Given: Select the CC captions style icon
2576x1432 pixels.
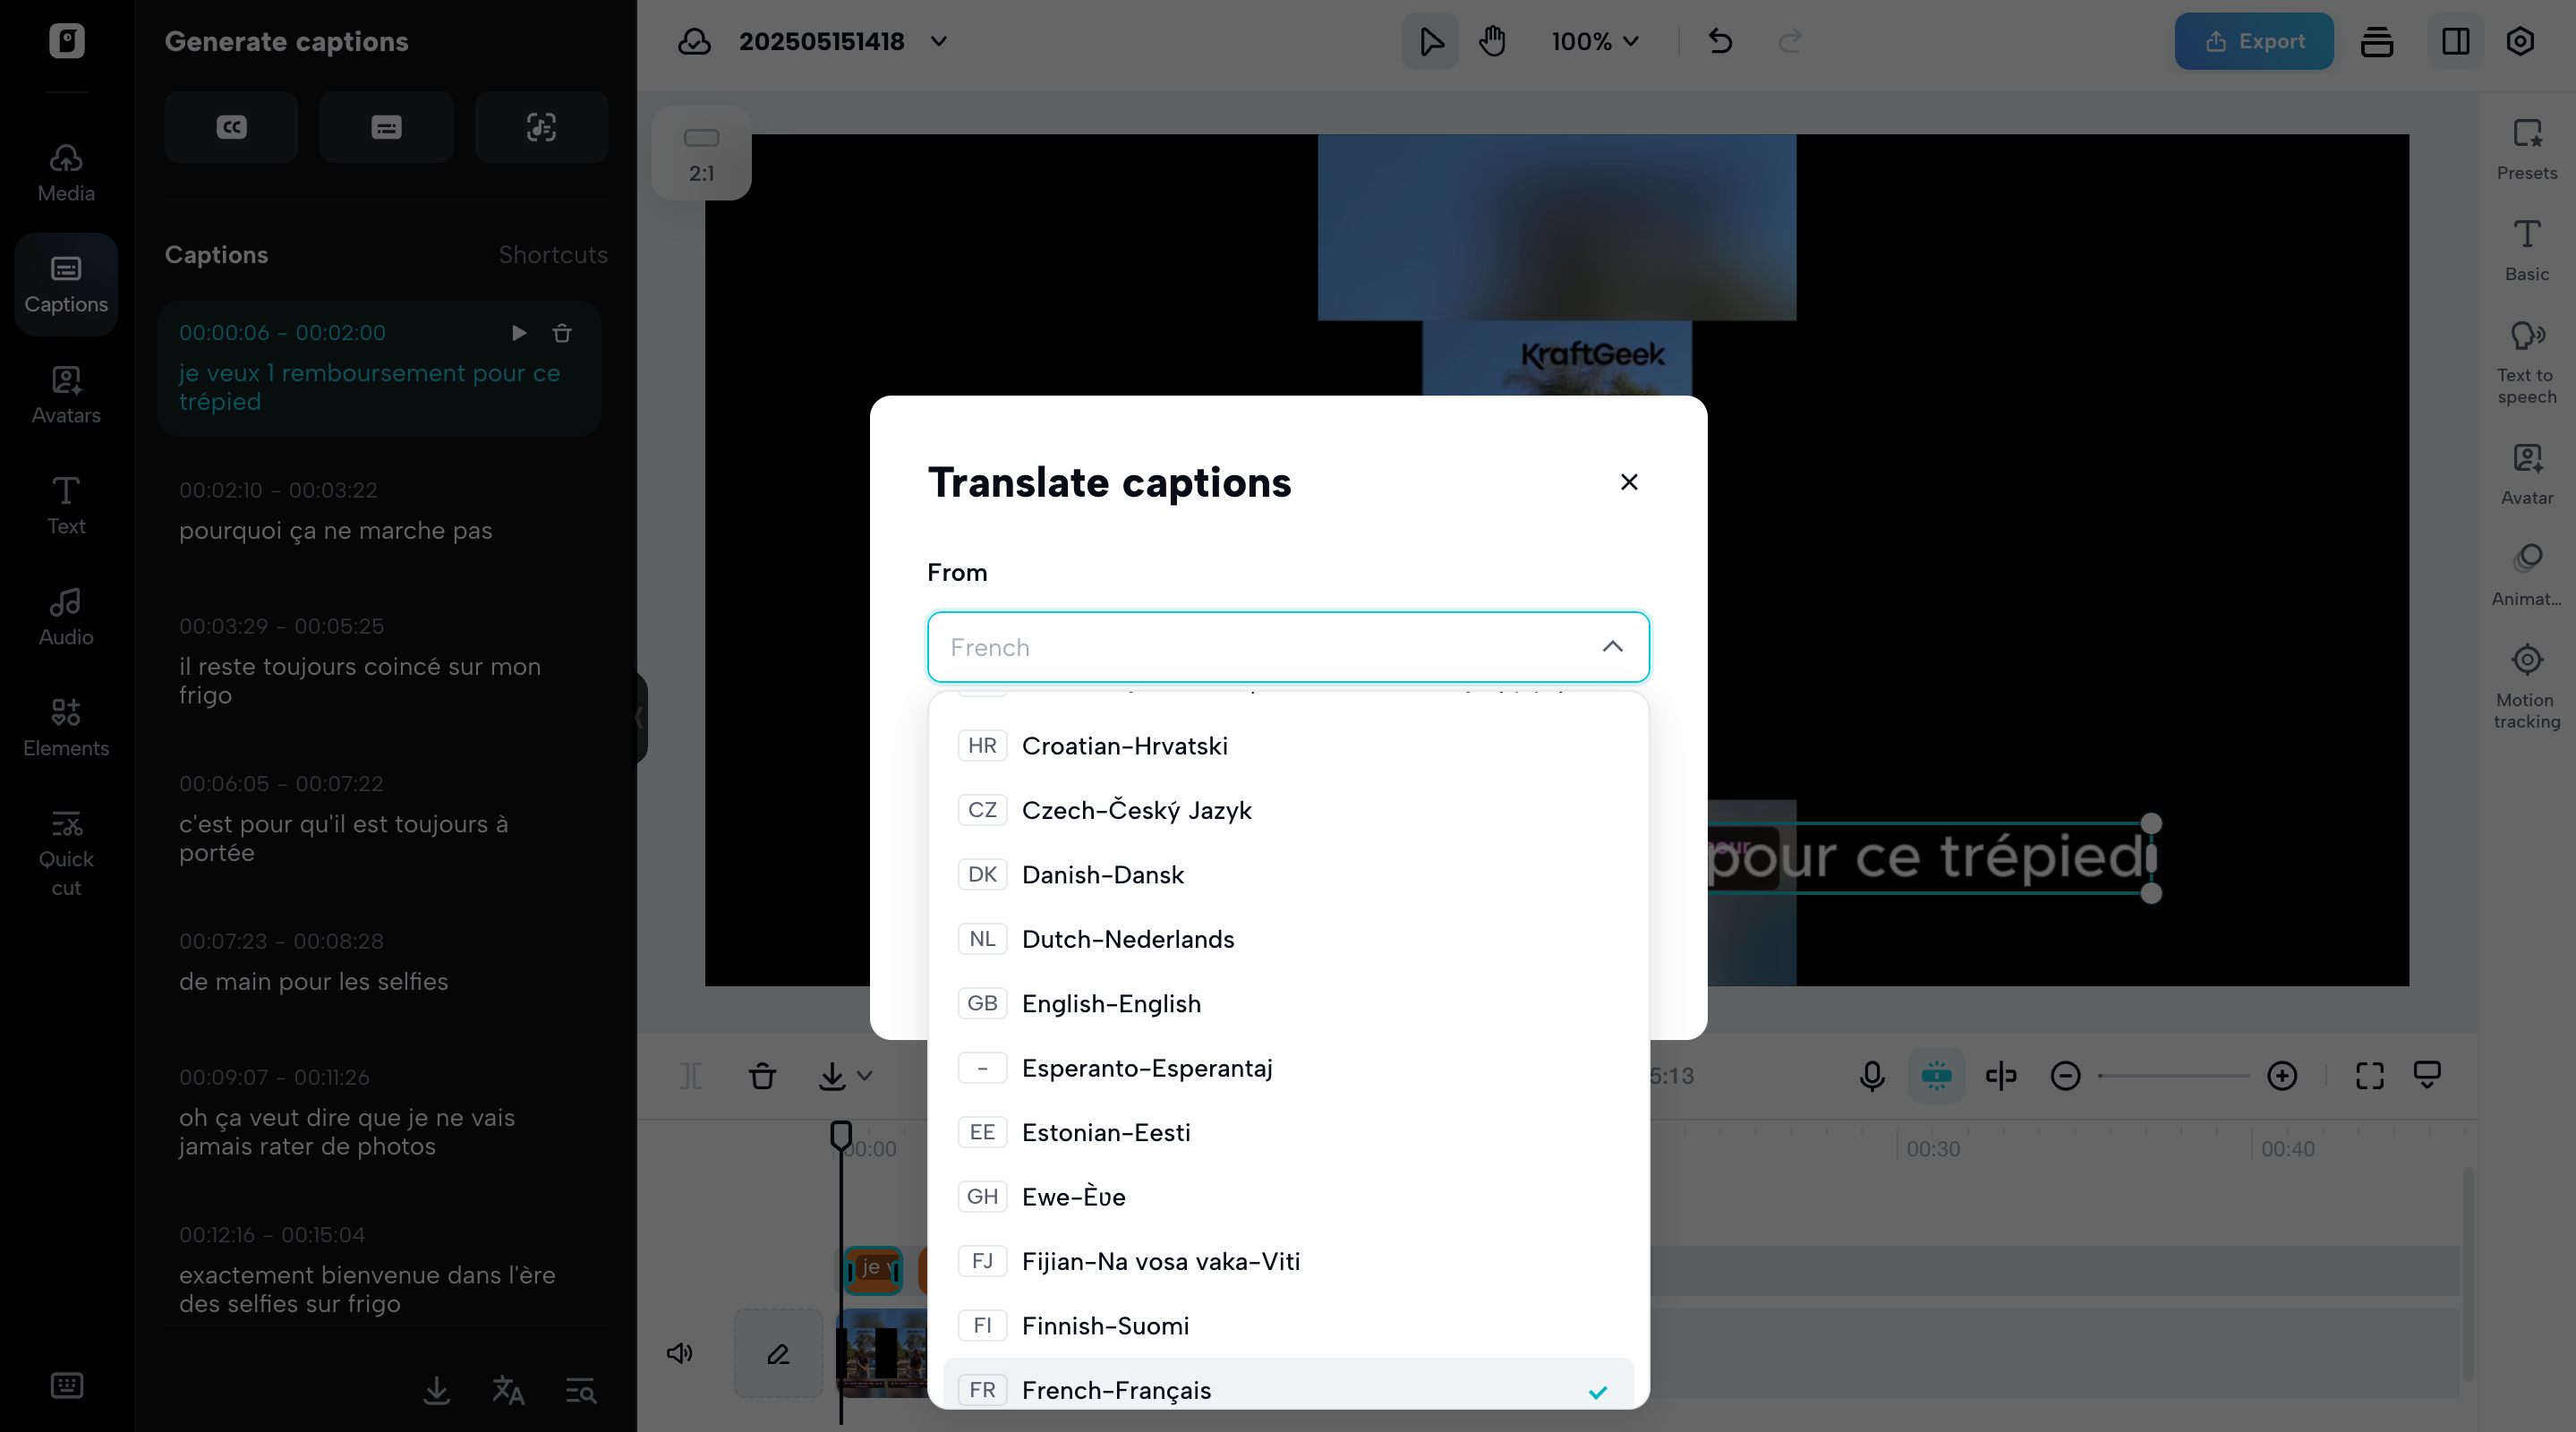Looking at the screenshot, I should (230, 127).
